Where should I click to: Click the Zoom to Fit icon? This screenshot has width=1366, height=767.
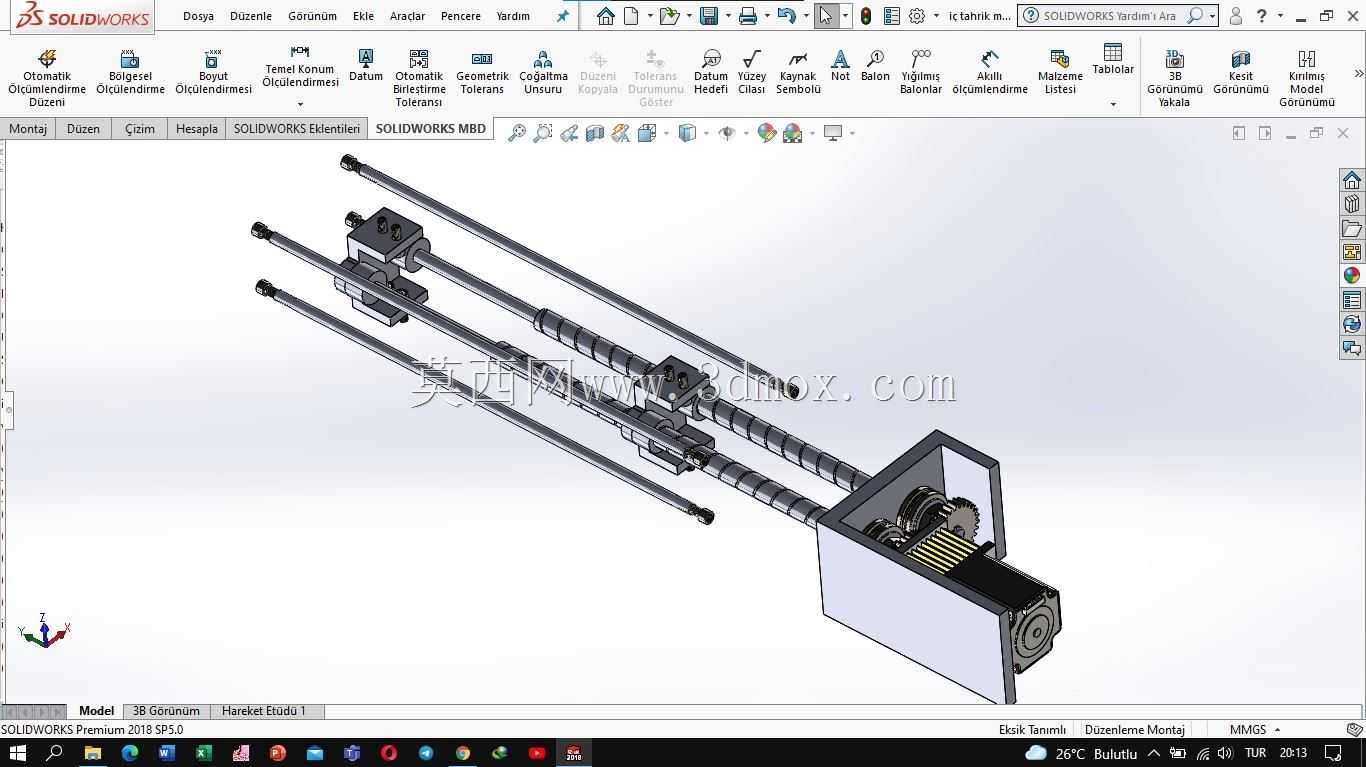[517, 133]
